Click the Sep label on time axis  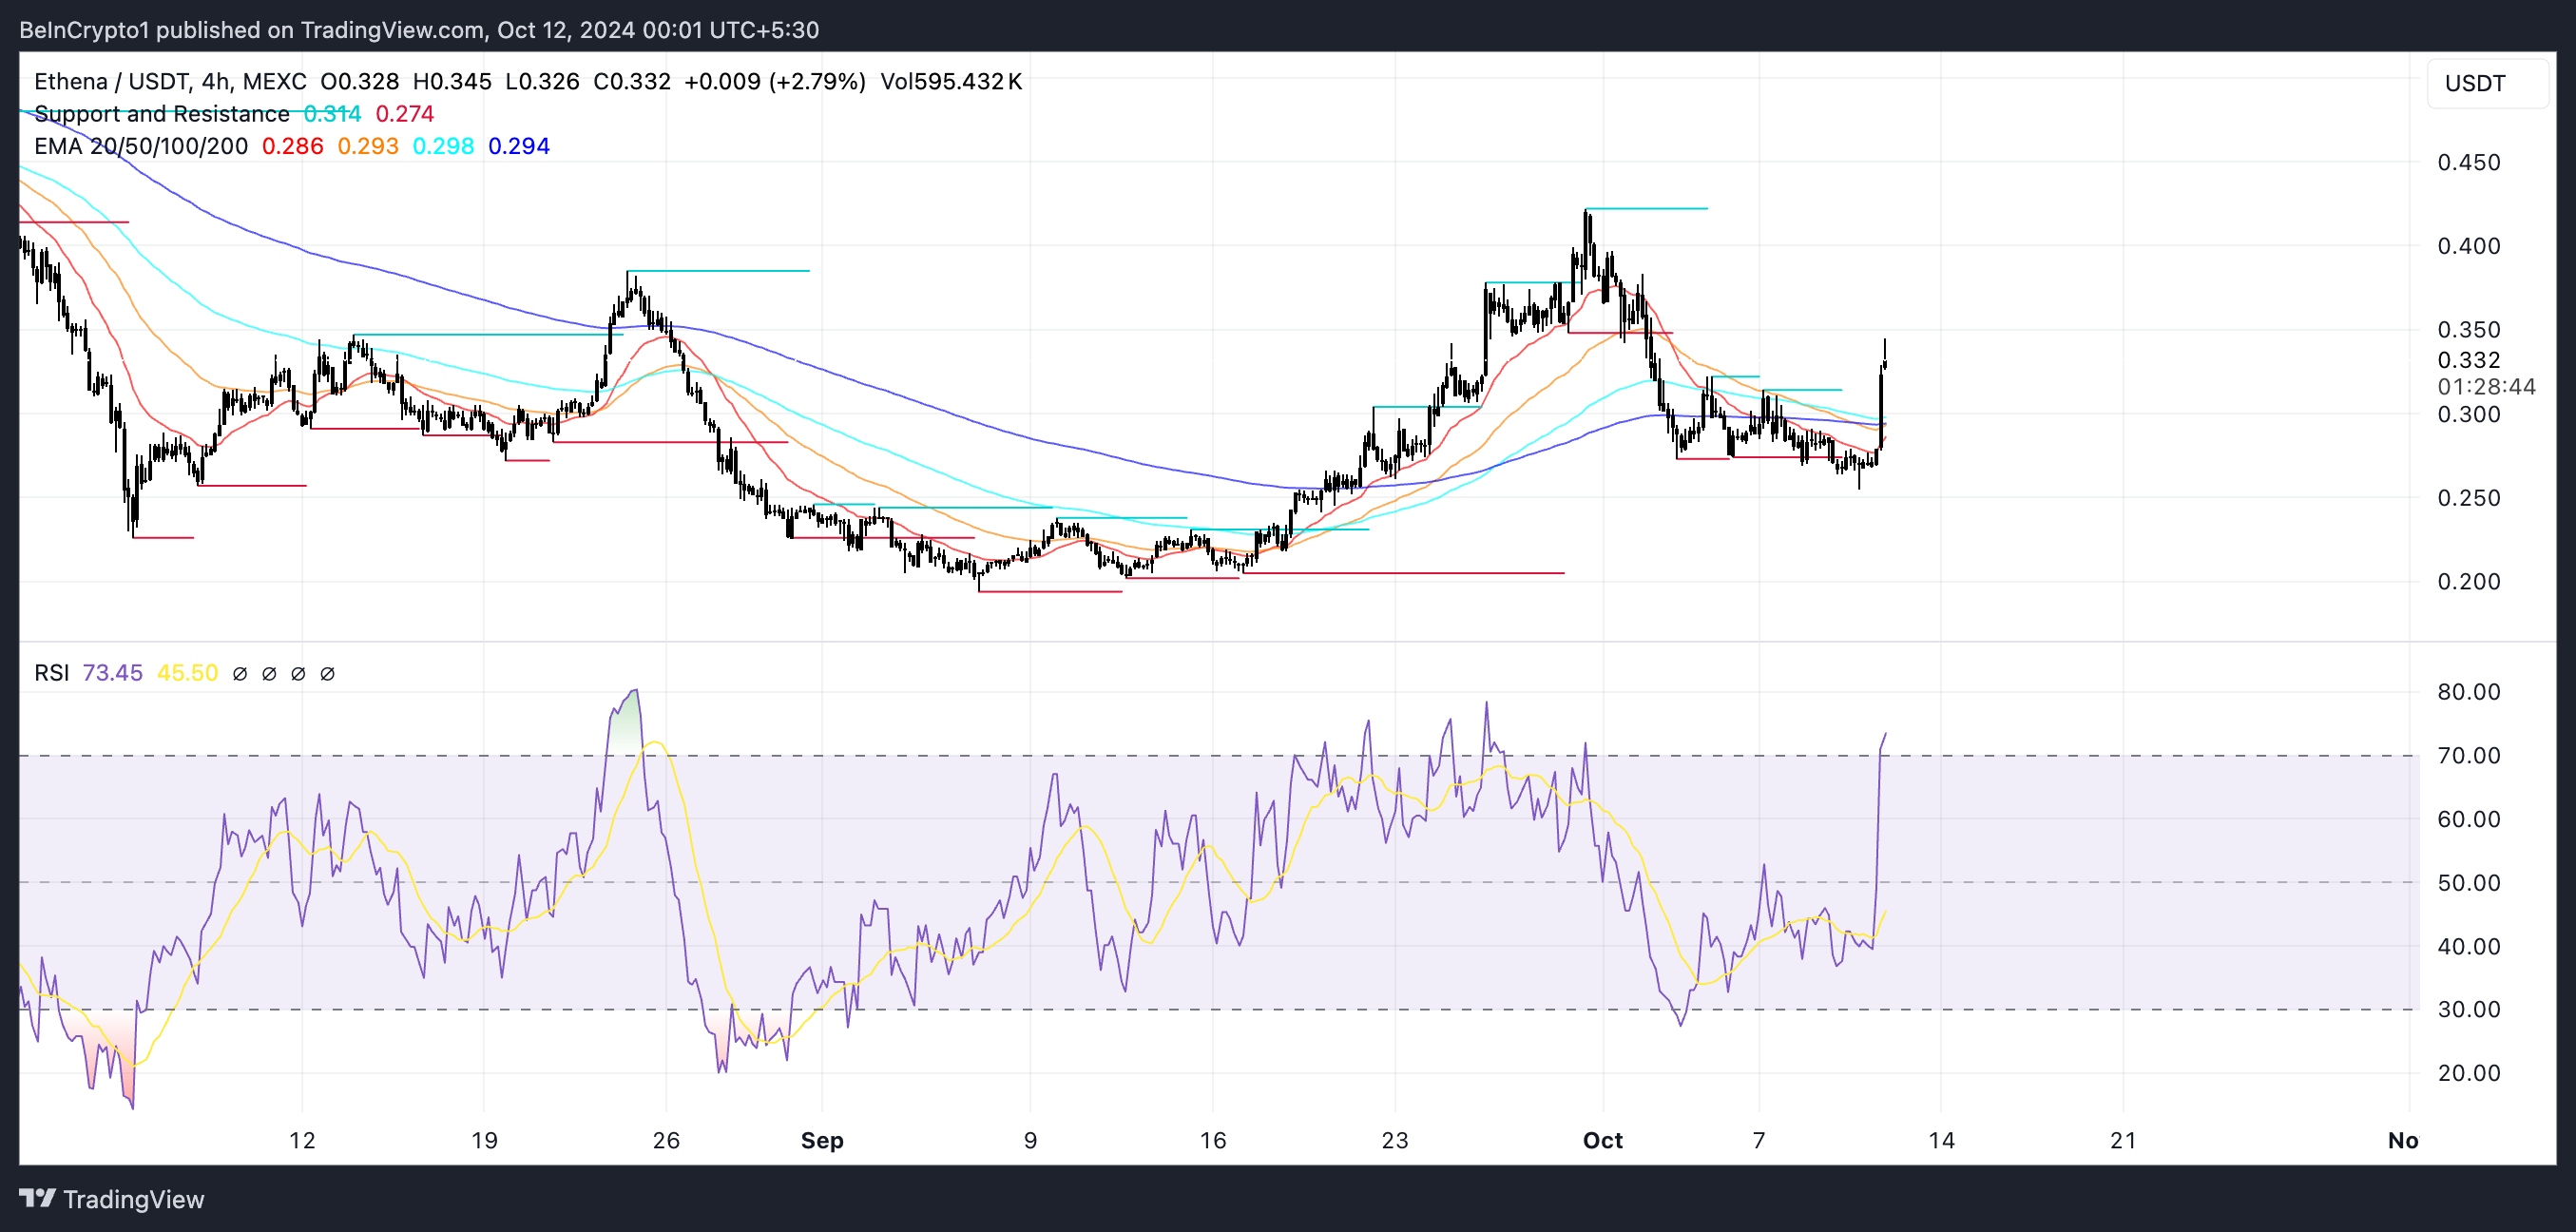pos(822,1141)
